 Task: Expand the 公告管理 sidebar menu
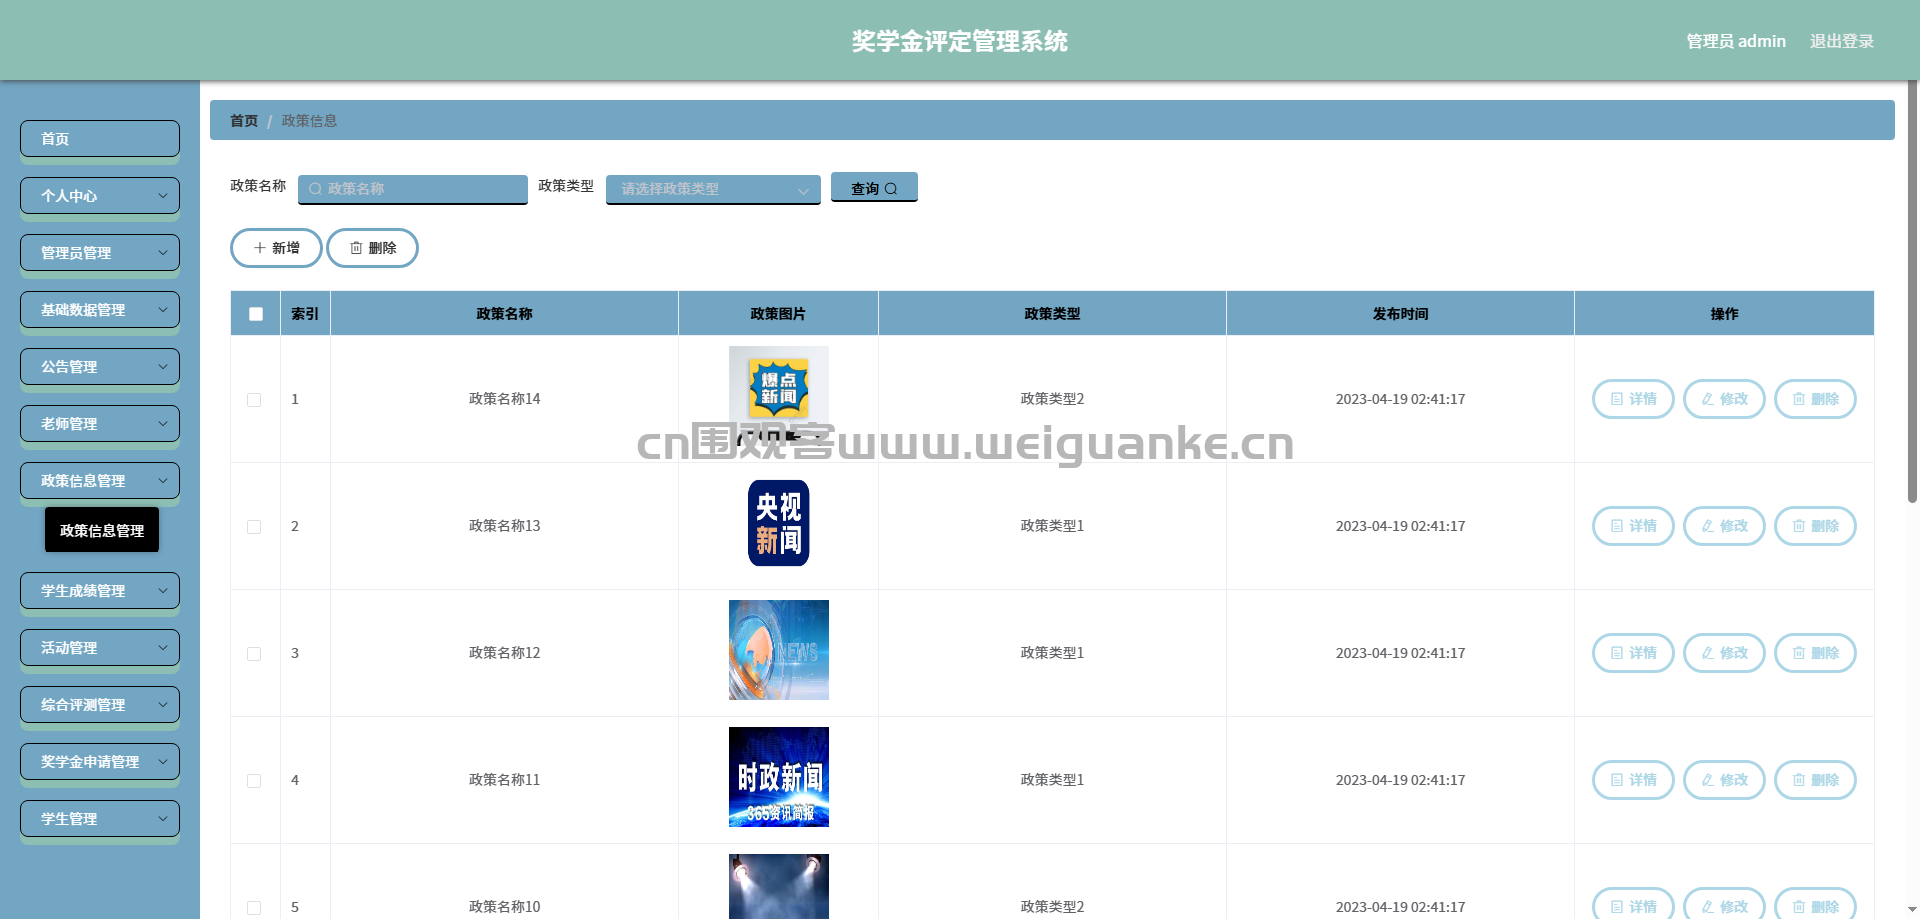[100, 367]
